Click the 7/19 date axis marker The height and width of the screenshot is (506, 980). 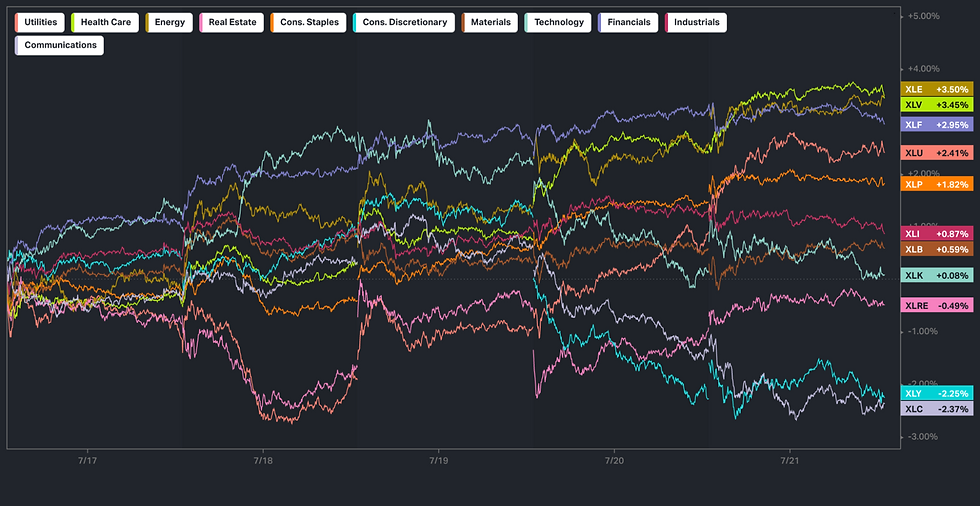[438, 460]
